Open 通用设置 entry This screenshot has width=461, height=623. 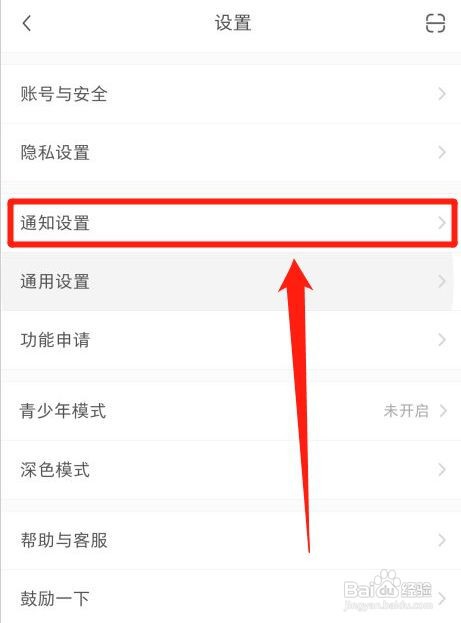pyautogui.click(x=230, y=281)
